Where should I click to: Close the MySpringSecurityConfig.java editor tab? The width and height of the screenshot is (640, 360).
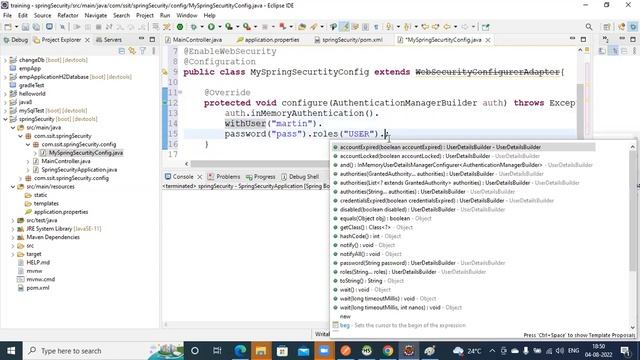coord(488,40)
